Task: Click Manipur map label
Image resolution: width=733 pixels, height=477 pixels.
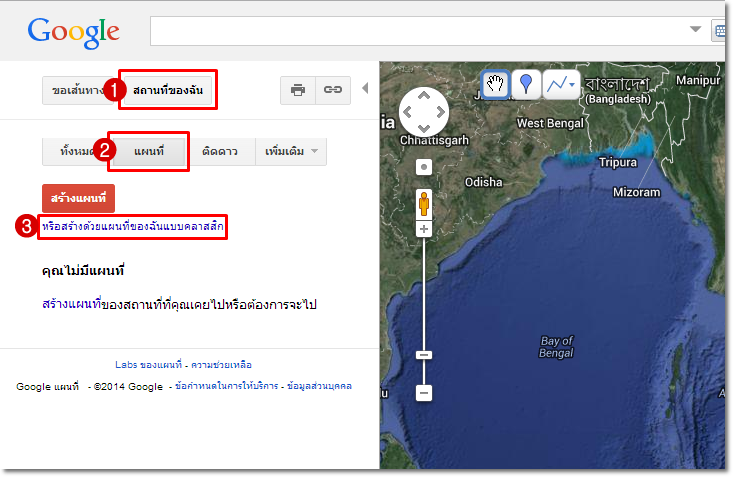Action: (x=698, y=80)
